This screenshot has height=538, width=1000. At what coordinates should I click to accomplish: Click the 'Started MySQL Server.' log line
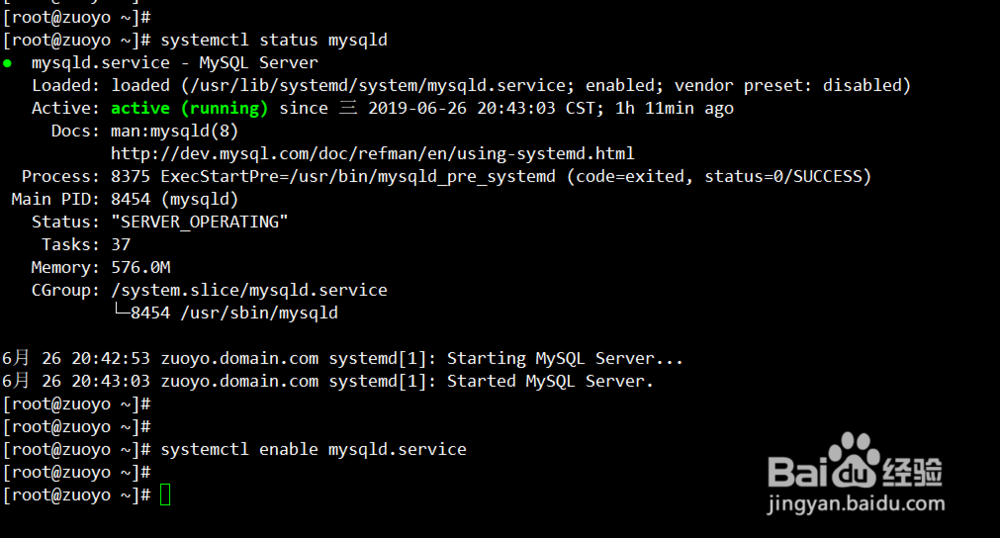tap(550, 381)
